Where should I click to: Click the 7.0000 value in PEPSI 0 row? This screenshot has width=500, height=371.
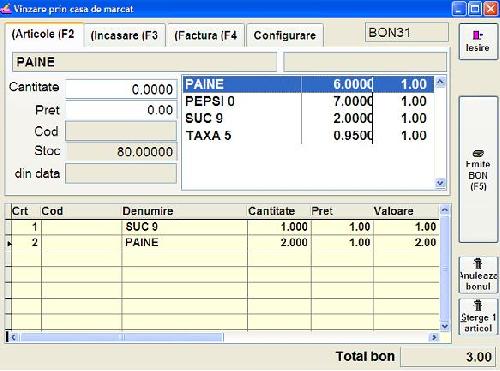[353, 101]
